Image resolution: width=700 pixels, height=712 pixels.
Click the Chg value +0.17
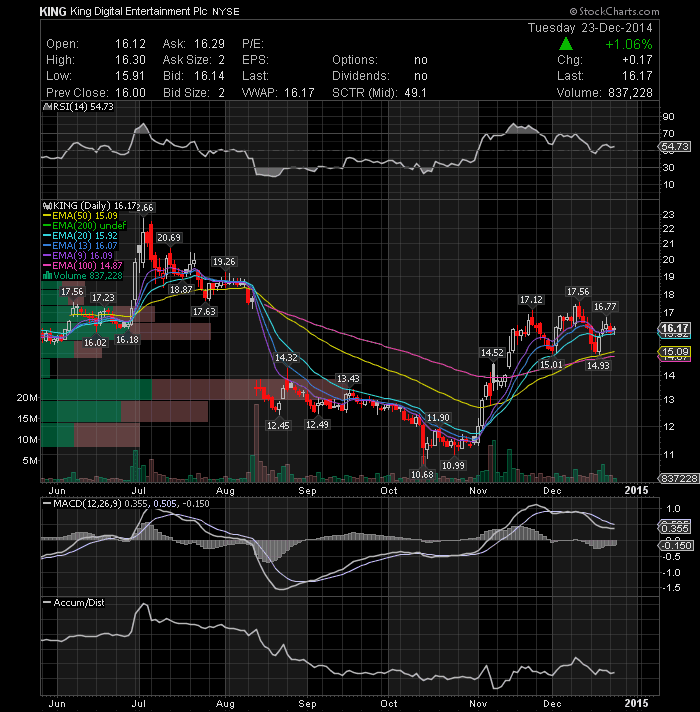[x=637, y=60]
